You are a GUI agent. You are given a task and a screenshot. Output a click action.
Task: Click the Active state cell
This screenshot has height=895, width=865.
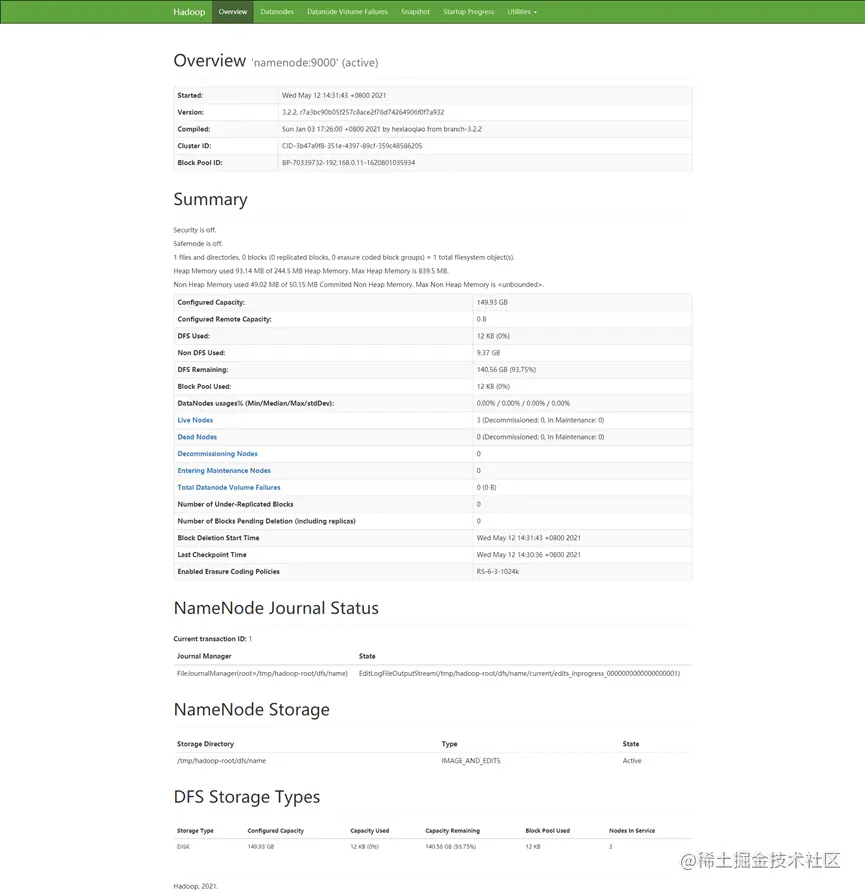(x=632, y=761)
